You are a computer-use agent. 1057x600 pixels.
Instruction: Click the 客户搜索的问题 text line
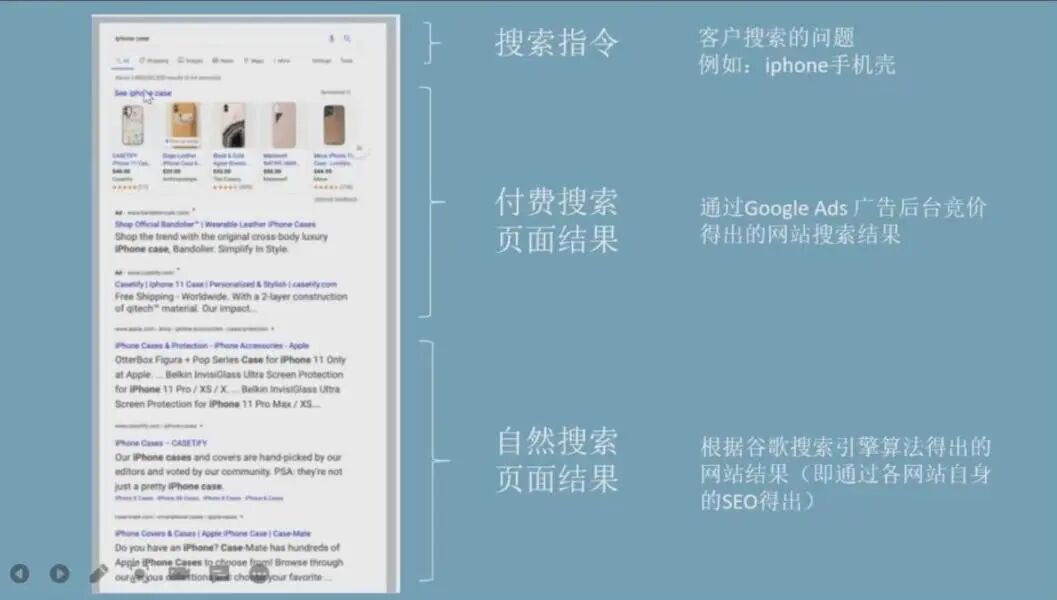(x=777, y=38)
